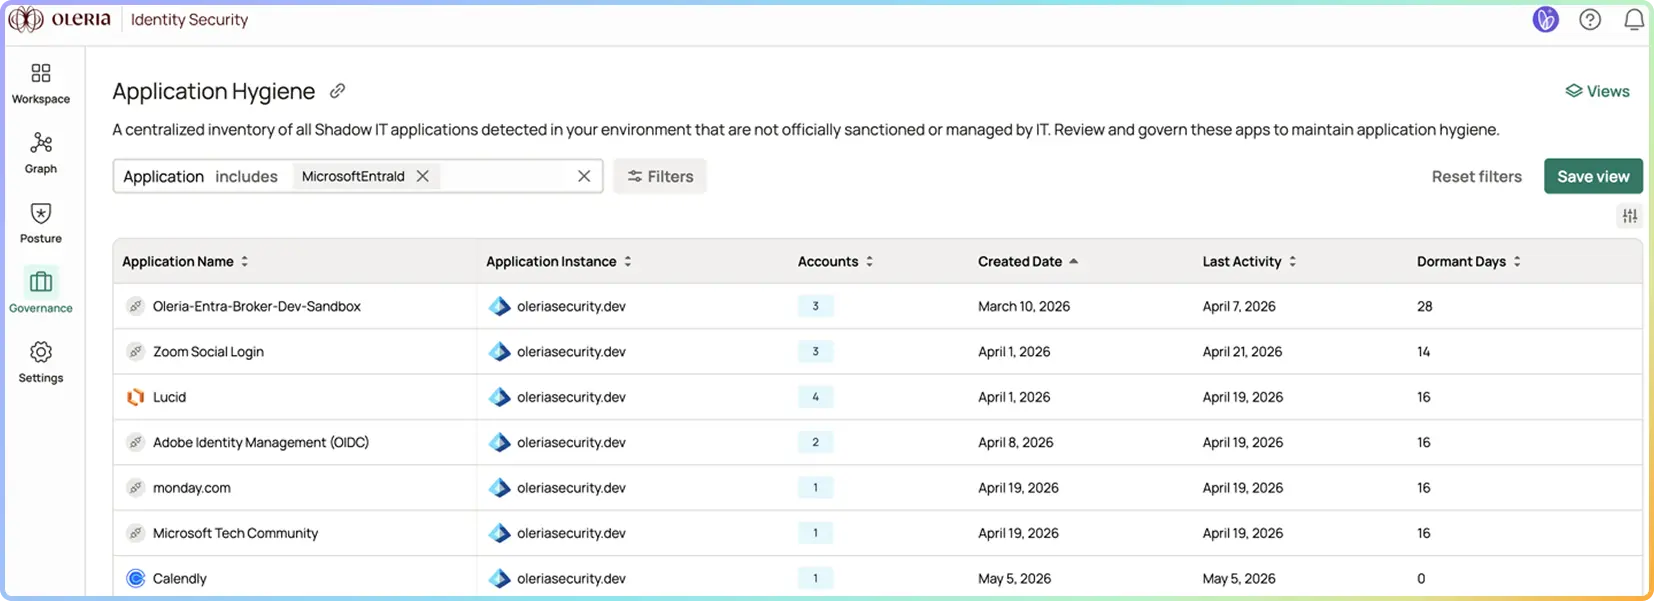
Task: Clear the entire Application filter field
Action: point(584,176)
